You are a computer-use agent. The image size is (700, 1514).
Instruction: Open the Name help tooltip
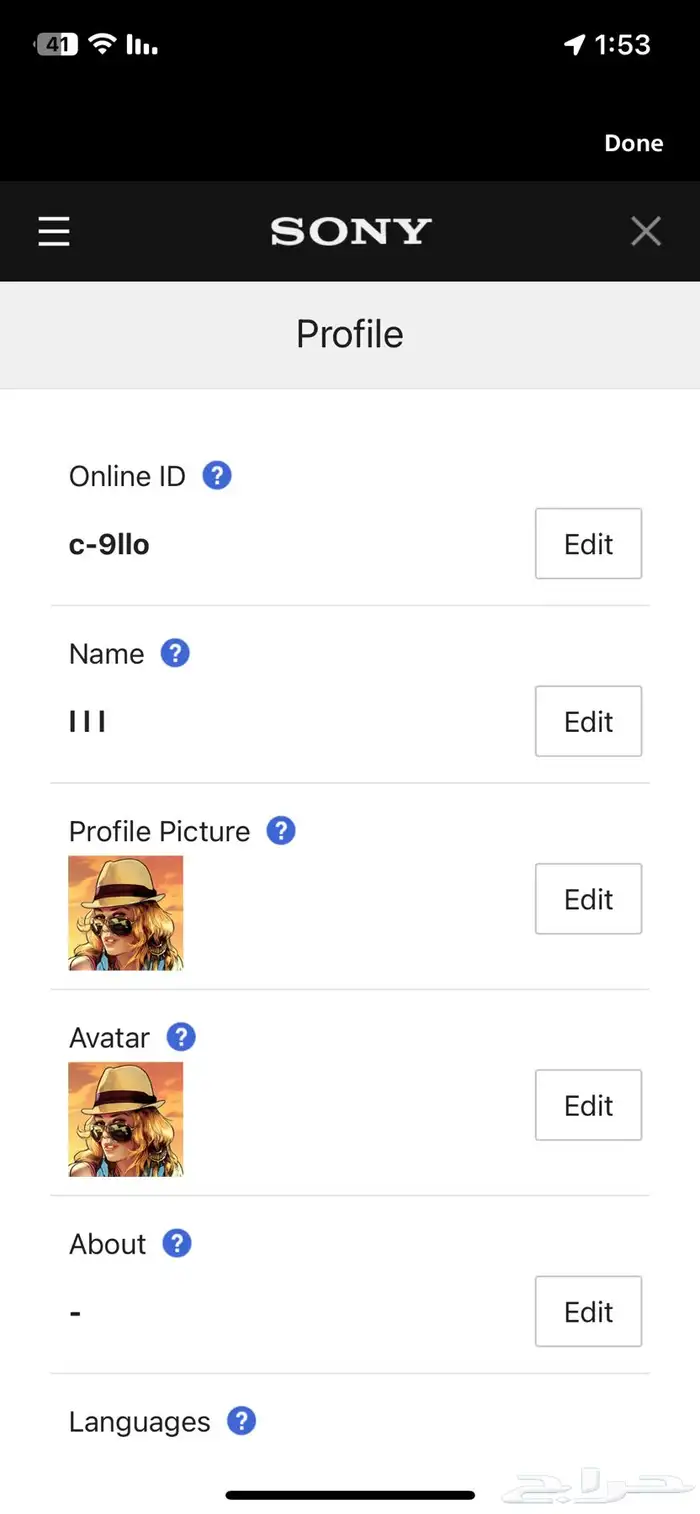[174, 653]
